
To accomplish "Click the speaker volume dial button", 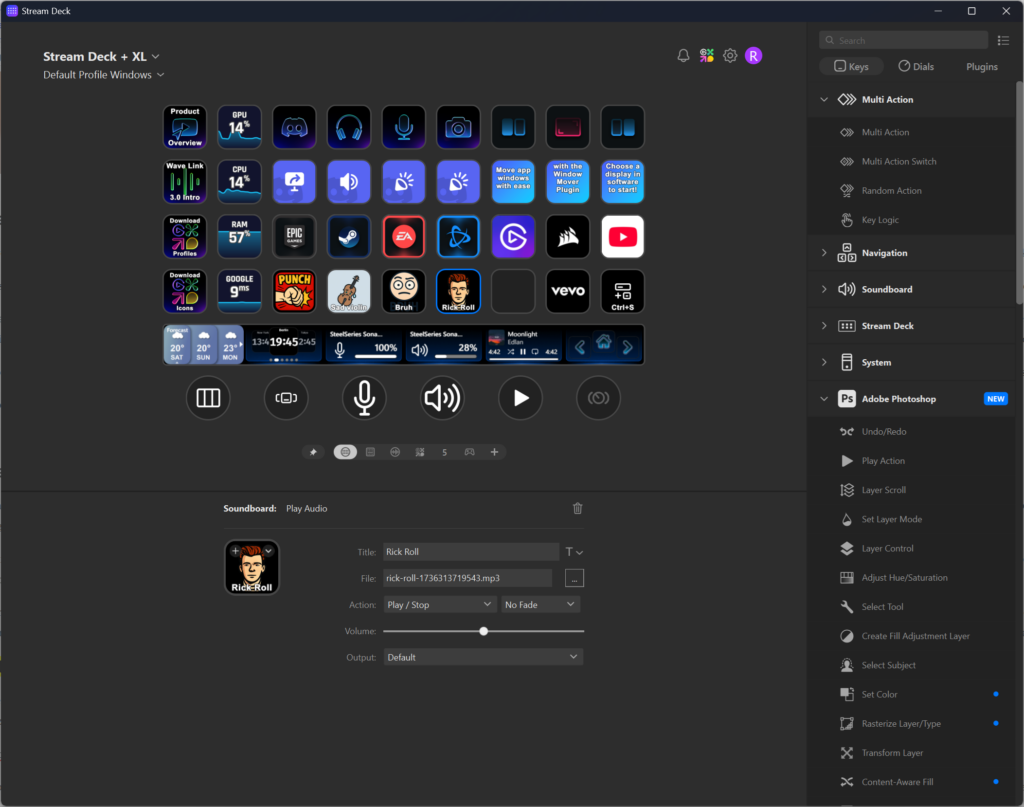I will click(442, 398).
